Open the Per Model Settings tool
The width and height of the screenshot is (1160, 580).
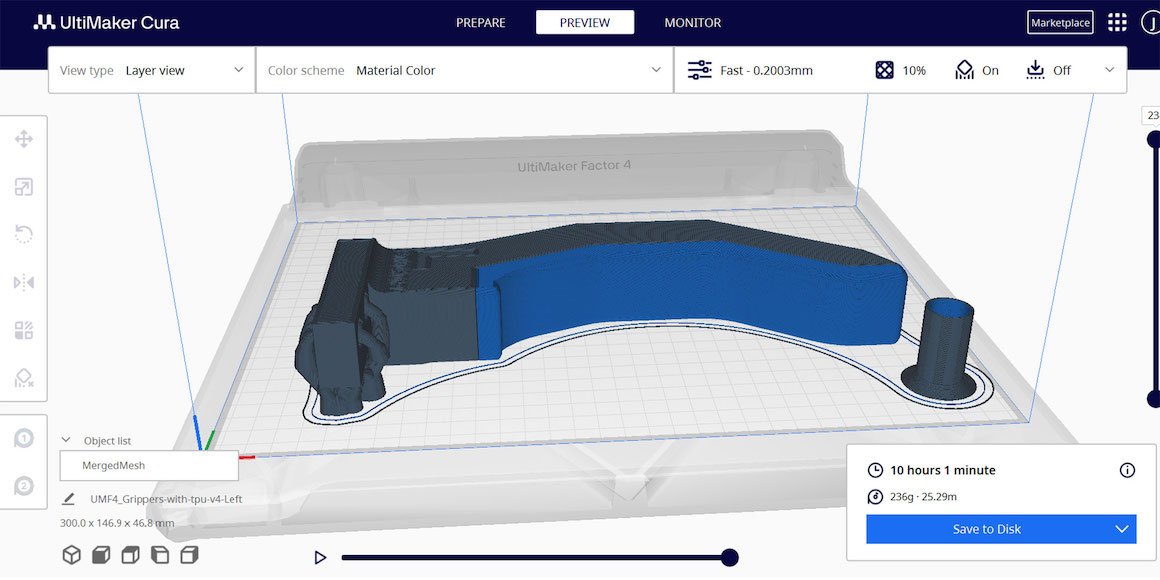coord(24,330)
